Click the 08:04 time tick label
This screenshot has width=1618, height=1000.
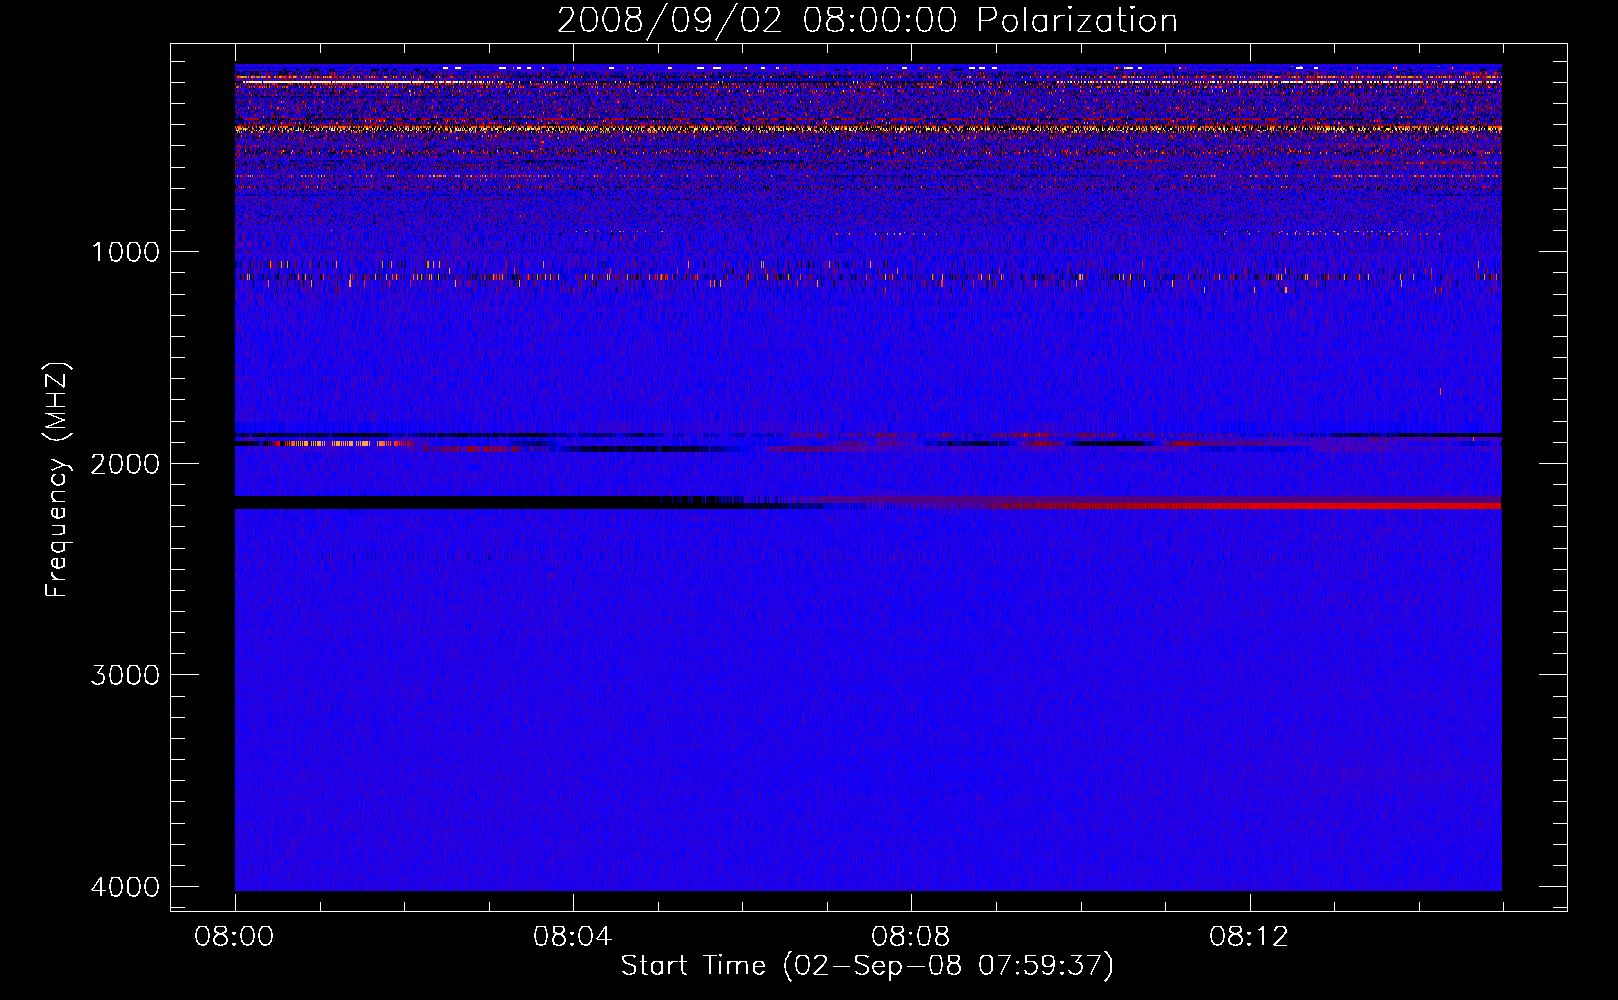pyautogui.click(x=573, y=937)
